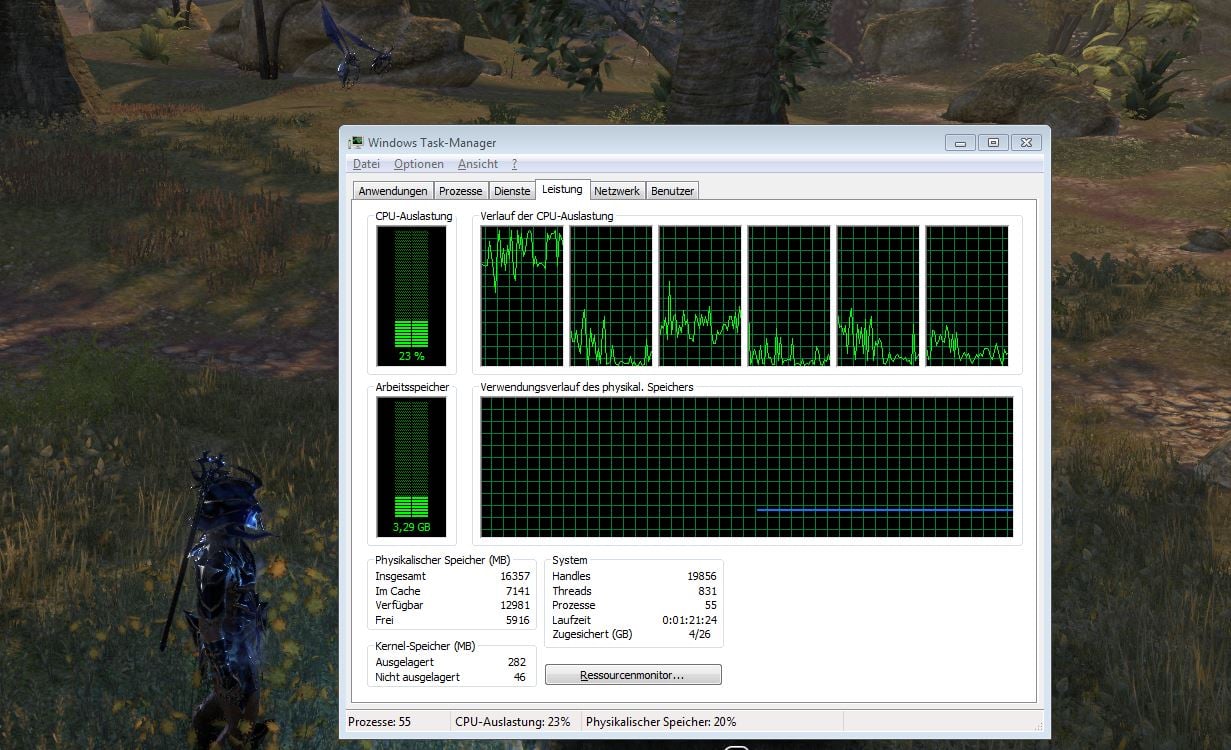Click the Nicht ausgelagert value 46

[519, 677]
